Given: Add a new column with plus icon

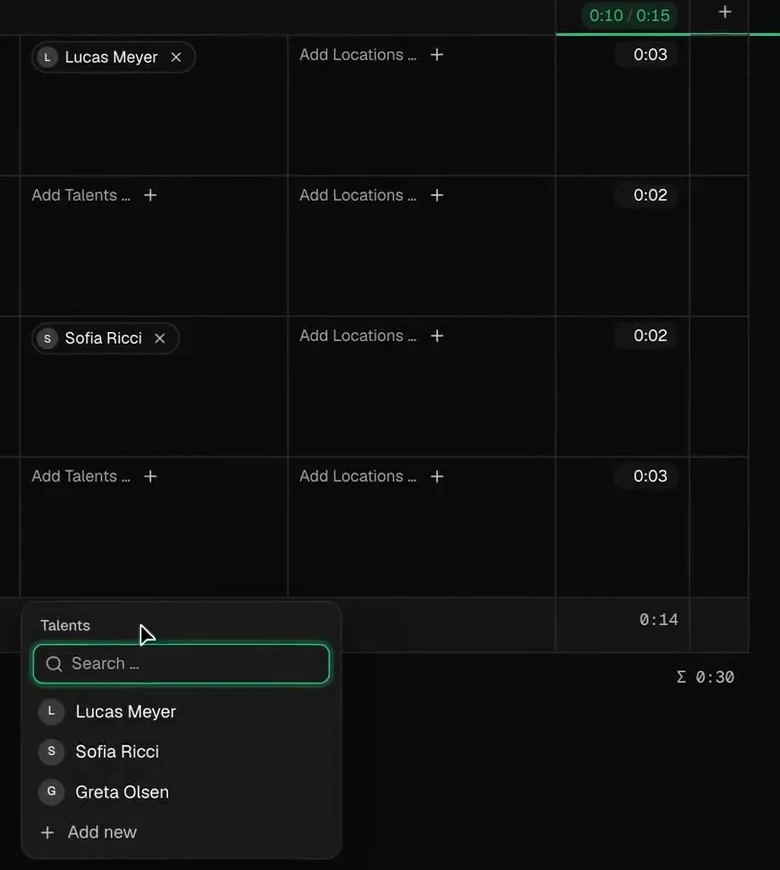Looking at the screenshot, I should [x=725, y=12].
